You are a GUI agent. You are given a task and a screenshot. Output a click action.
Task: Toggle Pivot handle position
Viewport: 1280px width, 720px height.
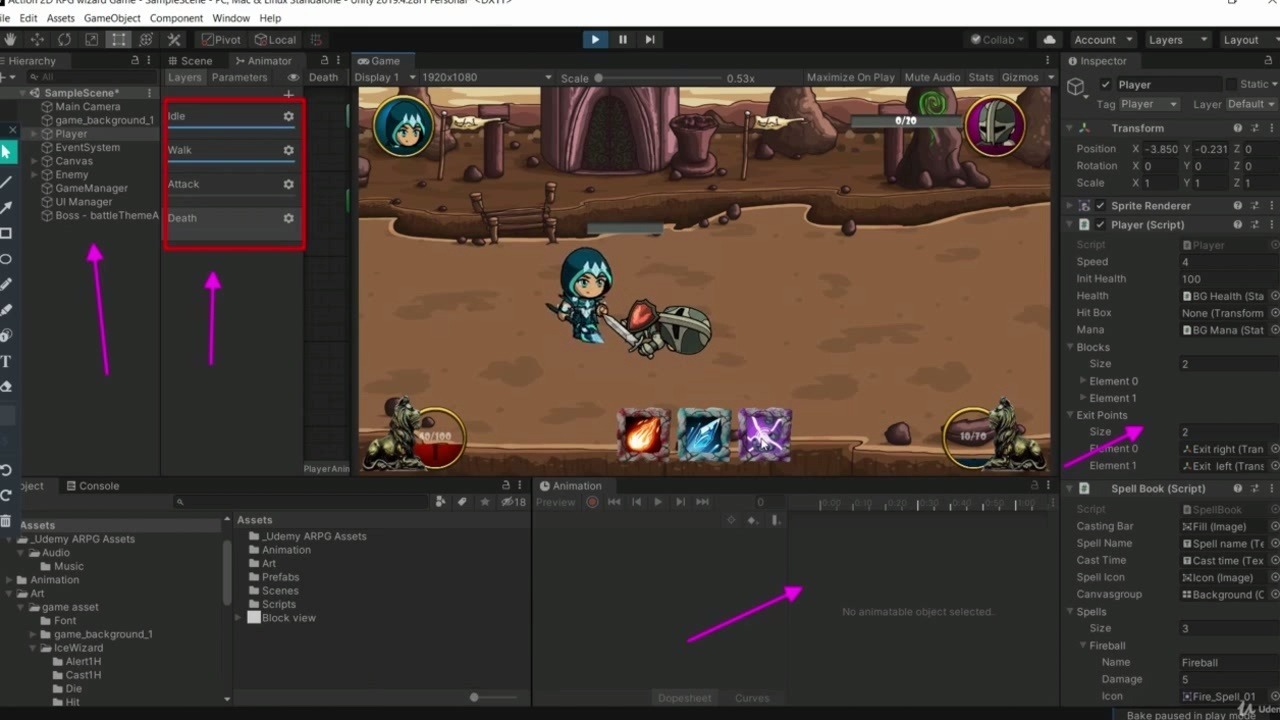coord(220,39)
